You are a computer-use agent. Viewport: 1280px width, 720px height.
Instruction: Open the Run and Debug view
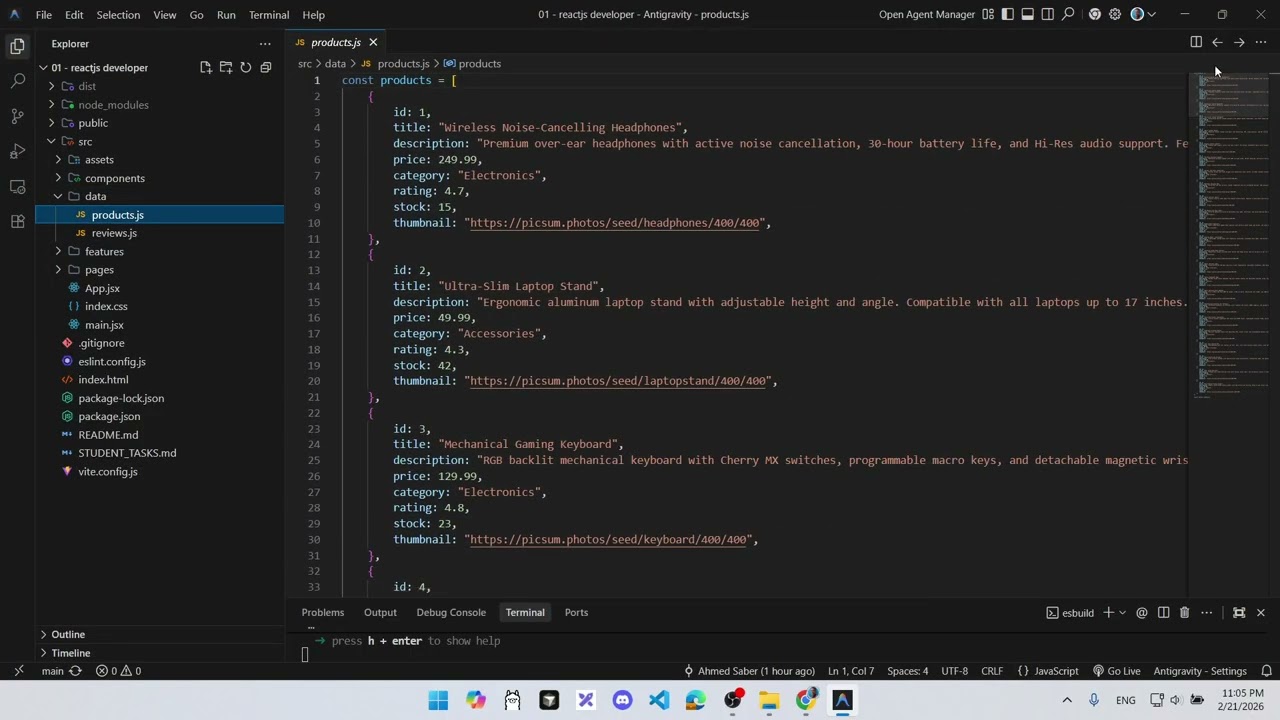[x=17, y=151]
